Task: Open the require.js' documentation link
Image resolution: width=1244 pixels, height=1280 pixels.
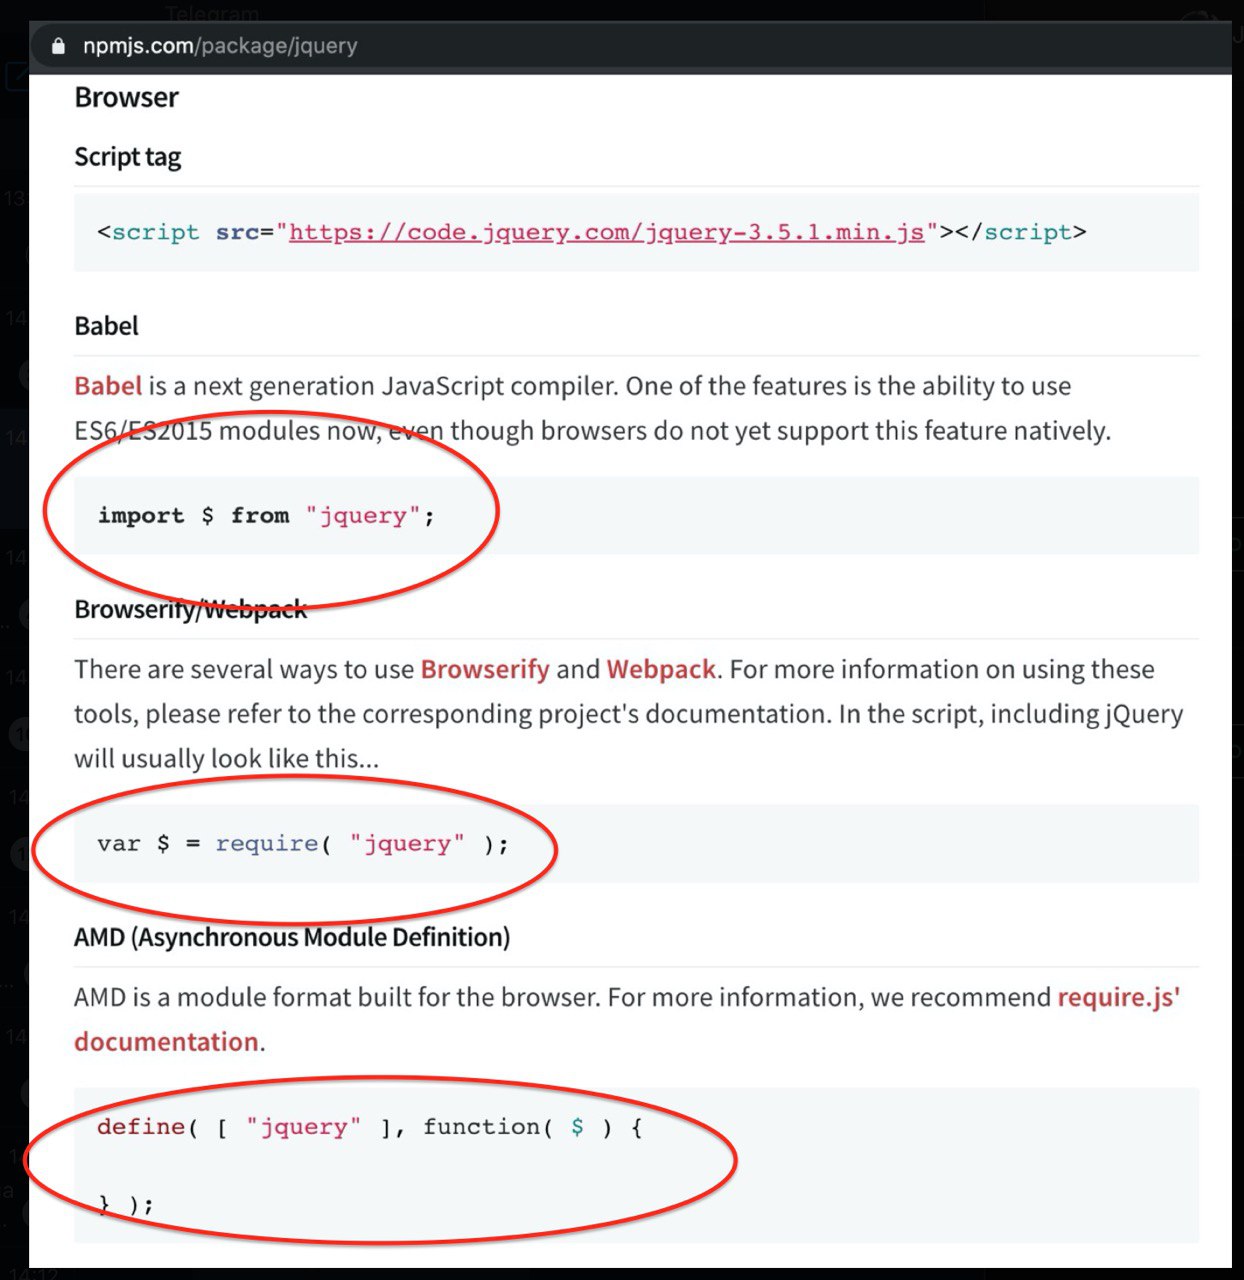Action: pos(627,1019)
